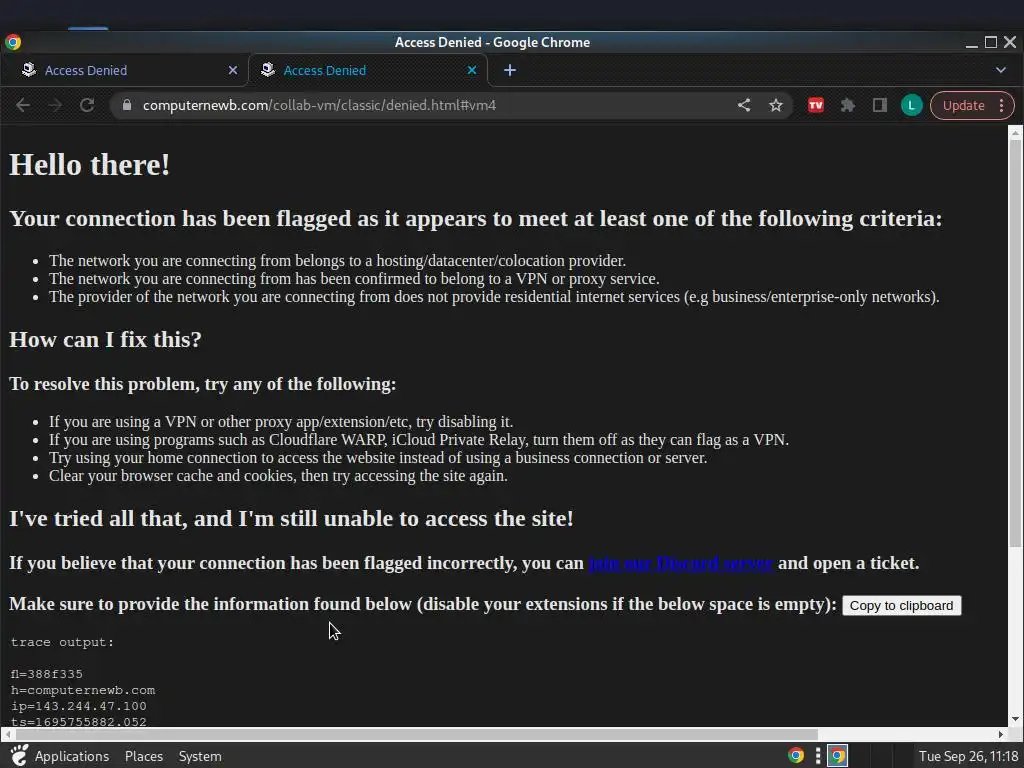
Task: Select the second Access Denied tab
Action: 366,70
